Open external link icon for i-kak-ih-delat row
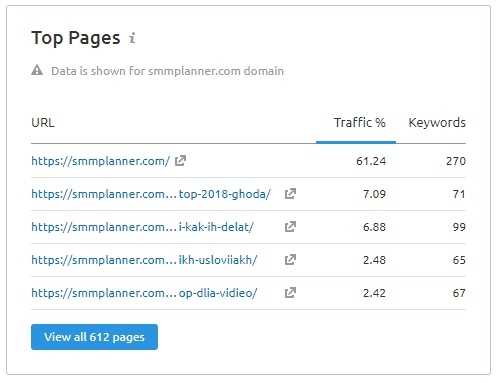The width and height of the screenshot is (501, 383). click(x=290, y=227)
